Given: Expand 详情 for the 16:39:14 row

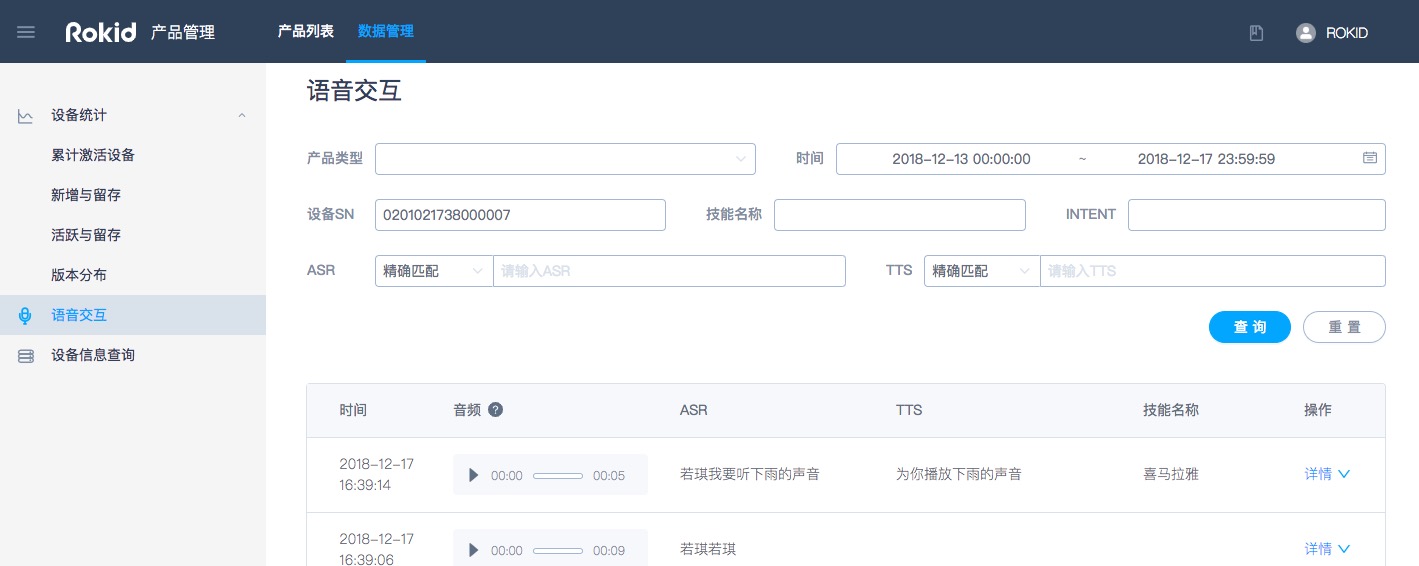Looking at the screenshot, I should coord(1327,474).
